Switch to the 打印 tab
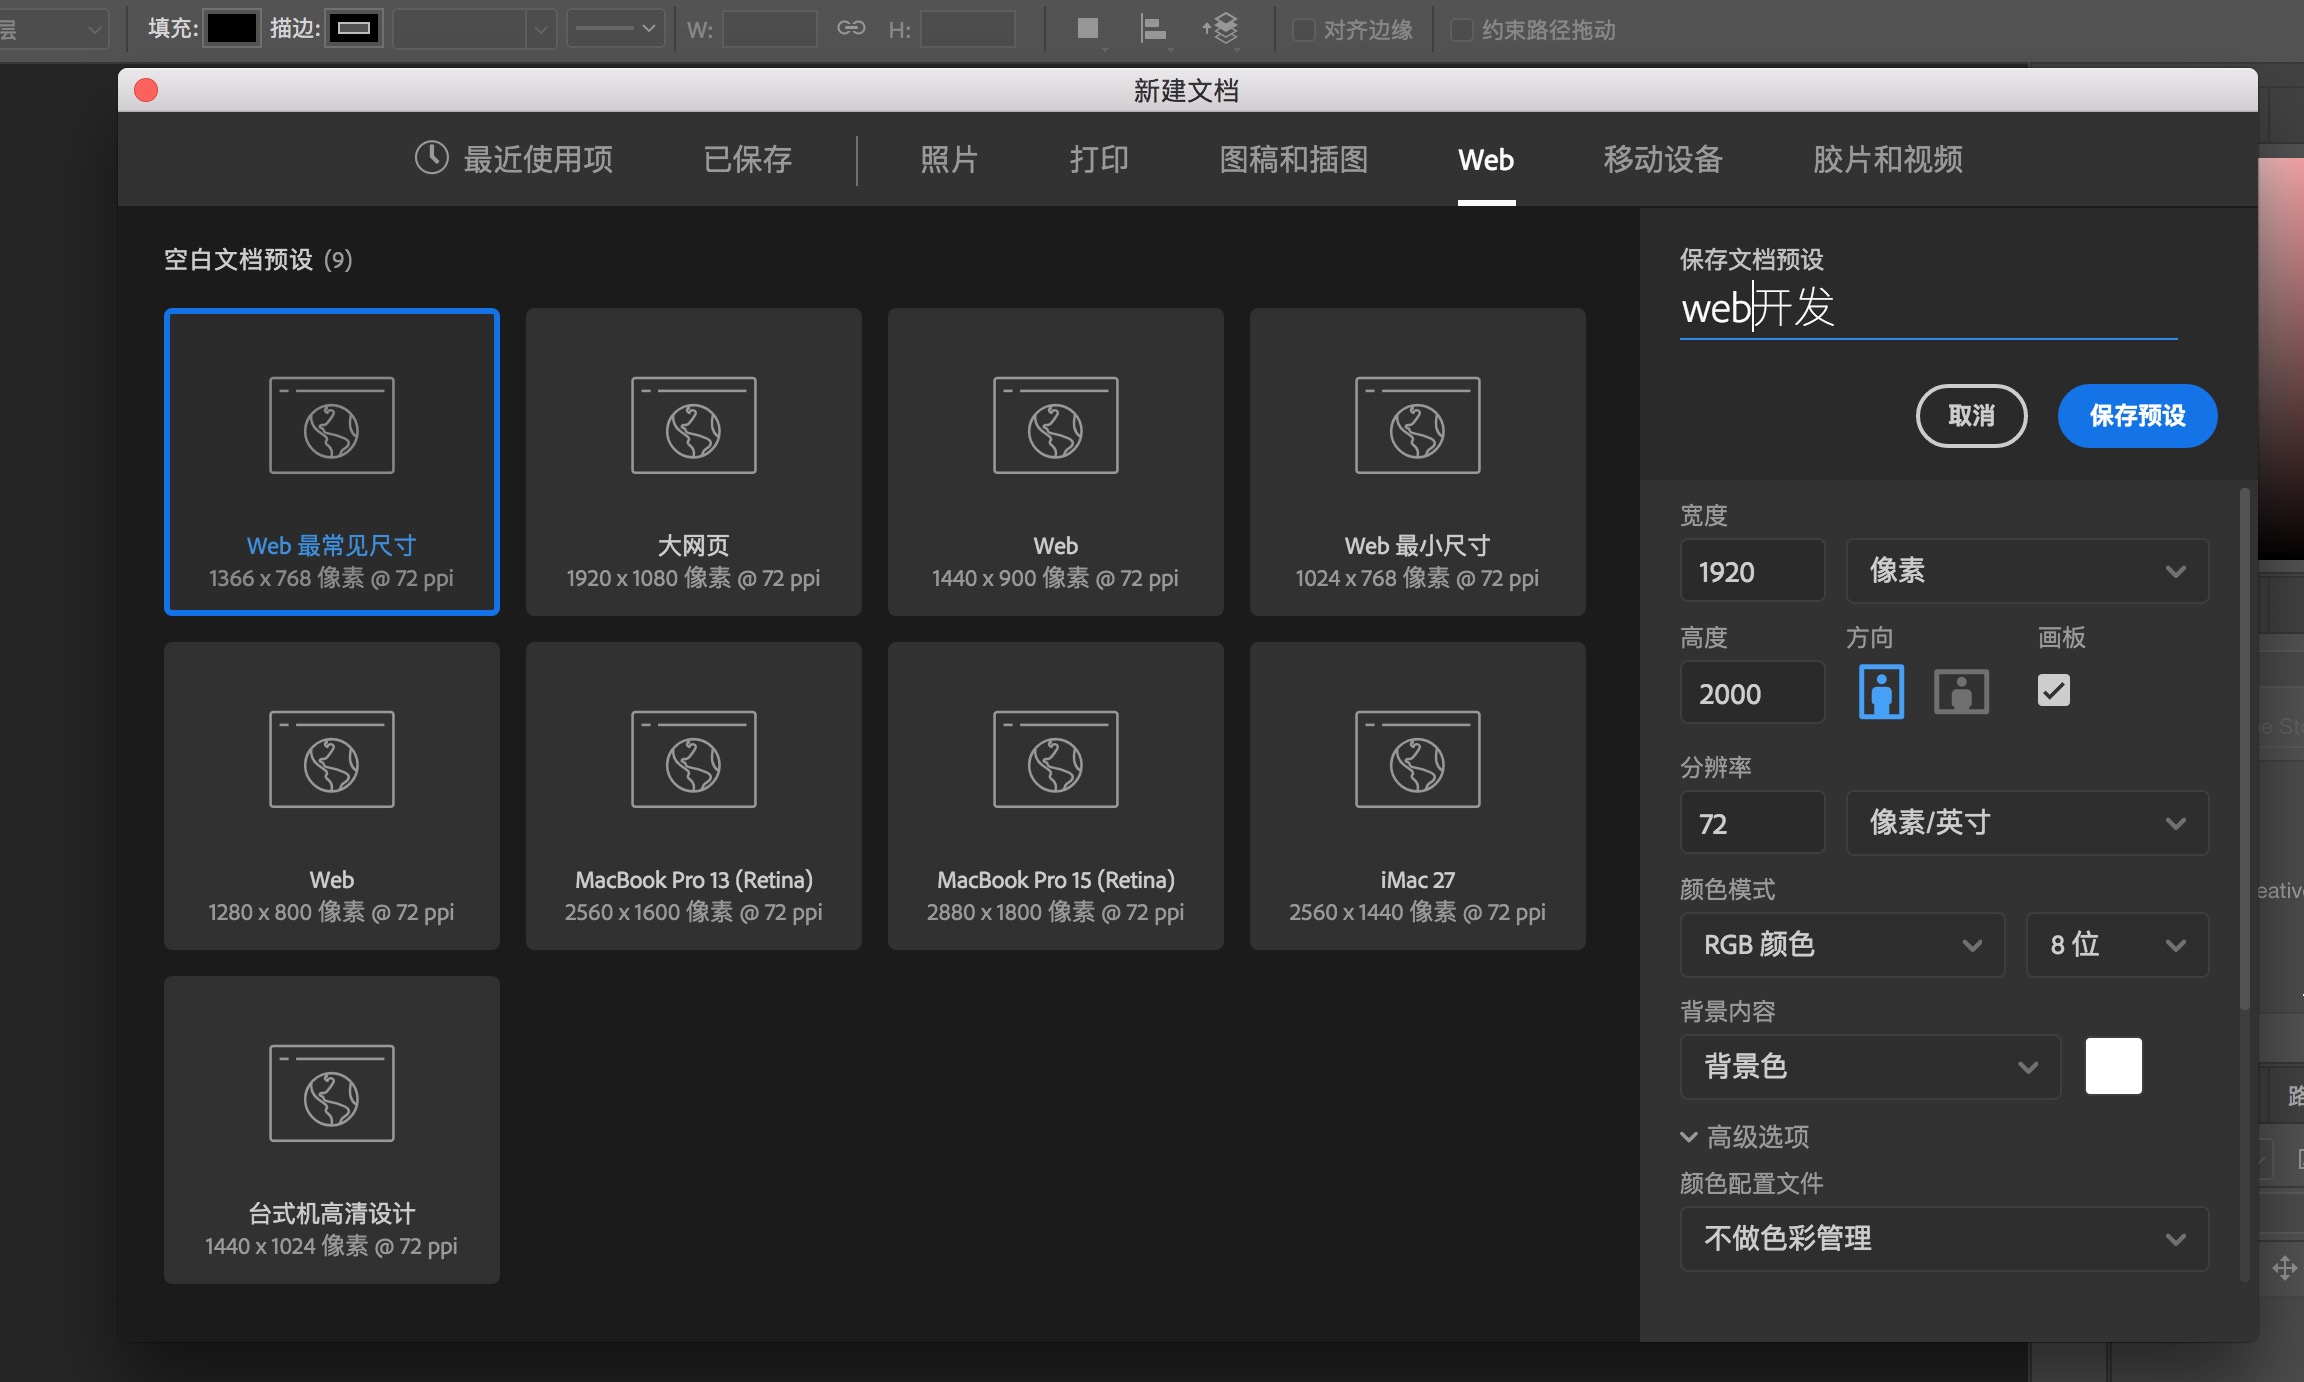Screen dimensions: 2304x1382 1098,160
